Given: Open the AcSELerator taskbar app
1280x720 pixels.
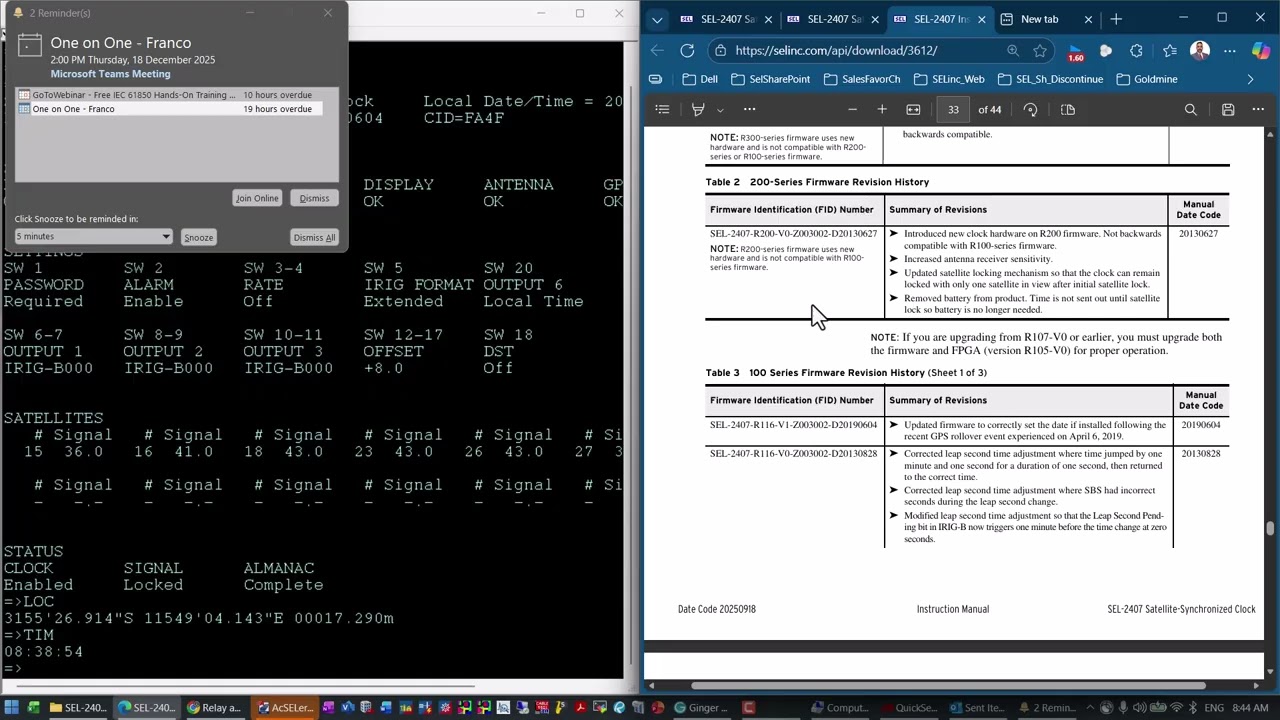Looking at the screenshot, I should pos(285,708).
